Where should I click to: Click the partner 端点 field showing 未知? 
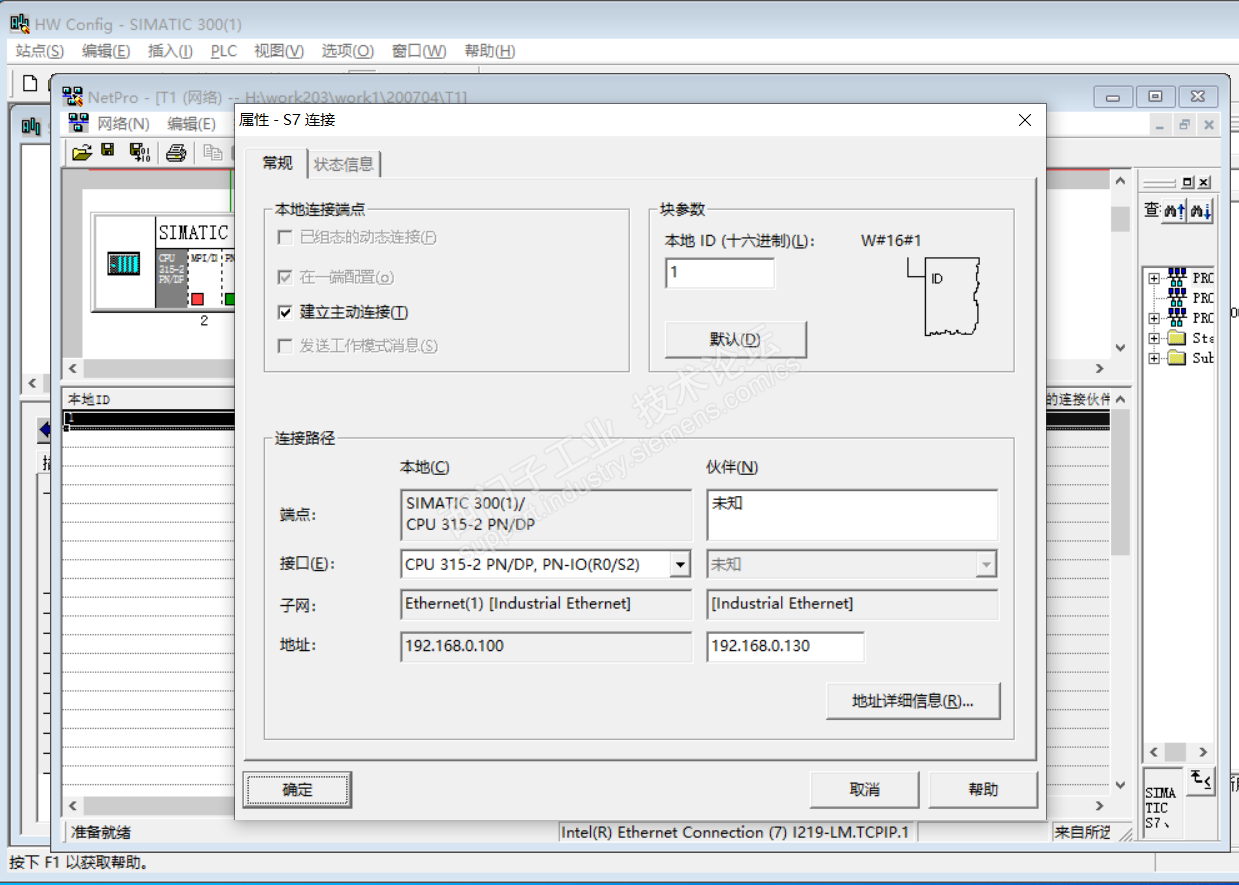click(852, 515)
